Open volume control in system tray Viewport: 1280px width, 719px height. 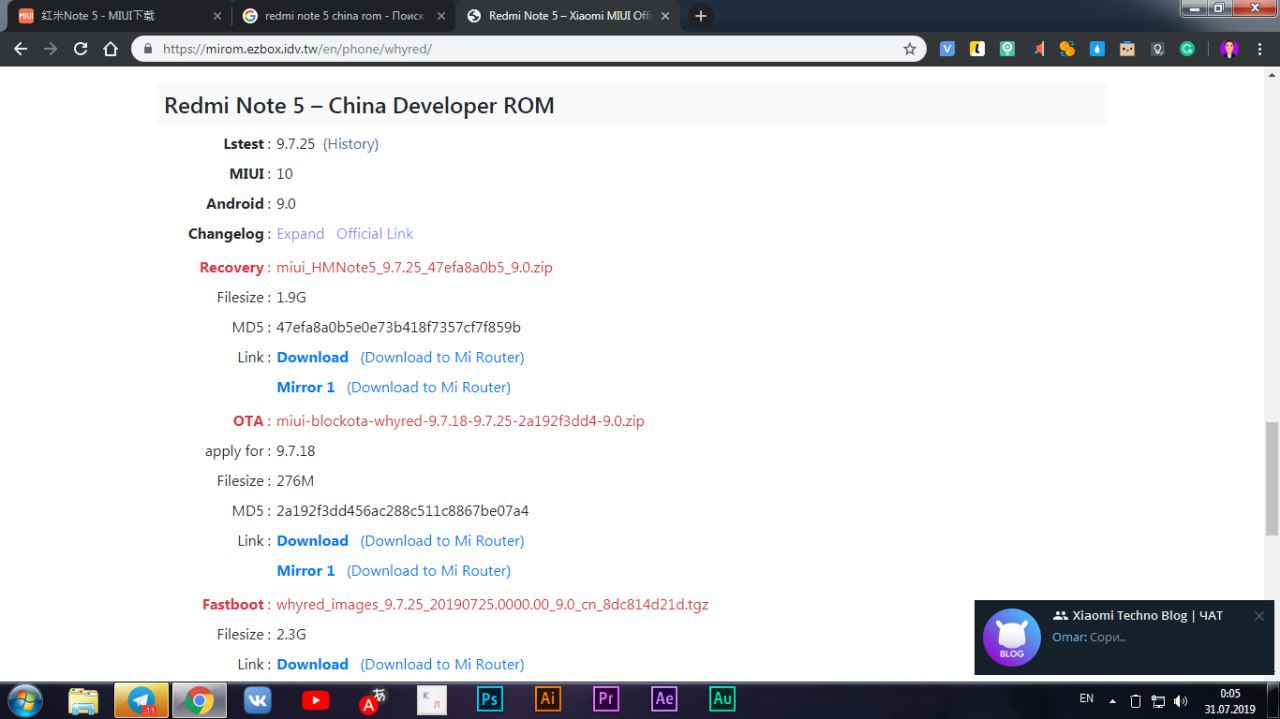click(x=1180, y=701)
